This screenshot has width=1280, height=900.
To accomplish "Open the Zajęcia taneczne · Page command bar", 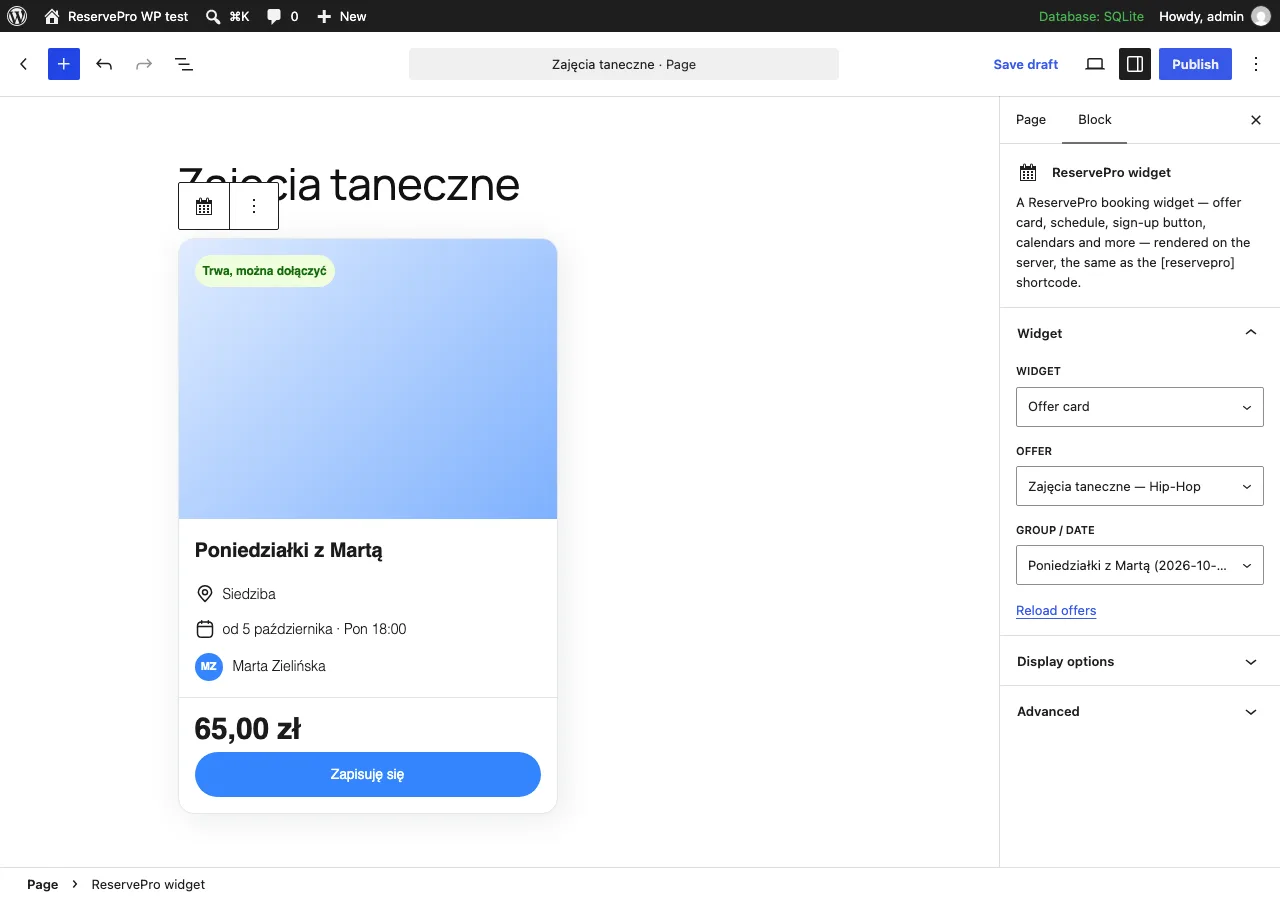I will click(624, 64).
